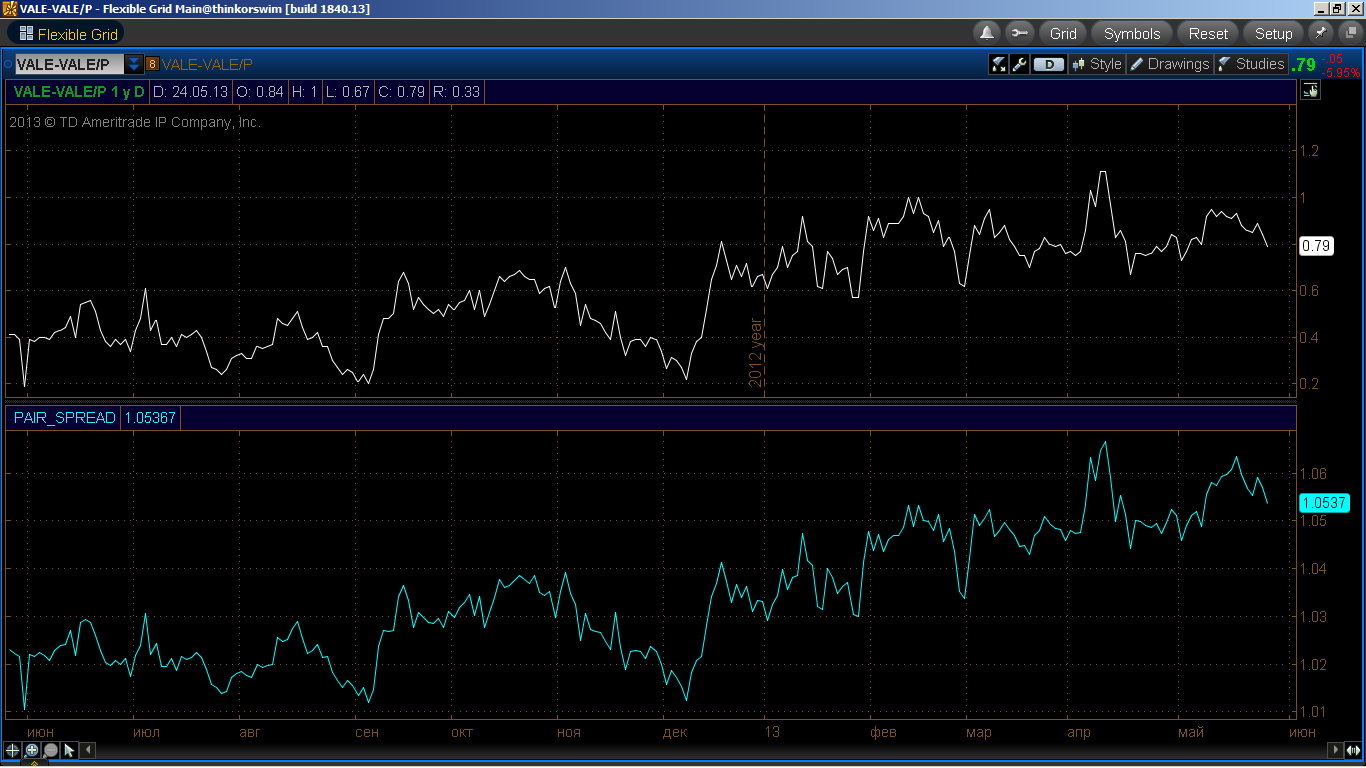Click the VALE-VALE/P 1 y D chart label
Screen dimensions: 1366x768
(79, 92)
